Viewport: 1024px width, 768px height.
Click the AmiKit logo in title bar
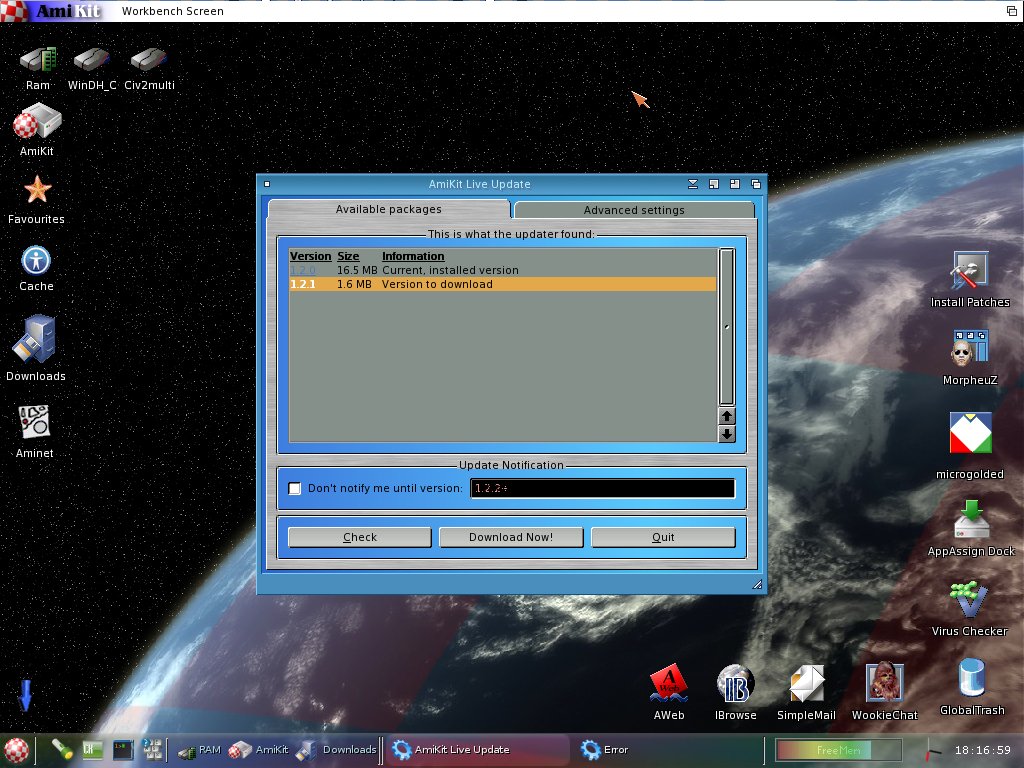tap(52, 10)
